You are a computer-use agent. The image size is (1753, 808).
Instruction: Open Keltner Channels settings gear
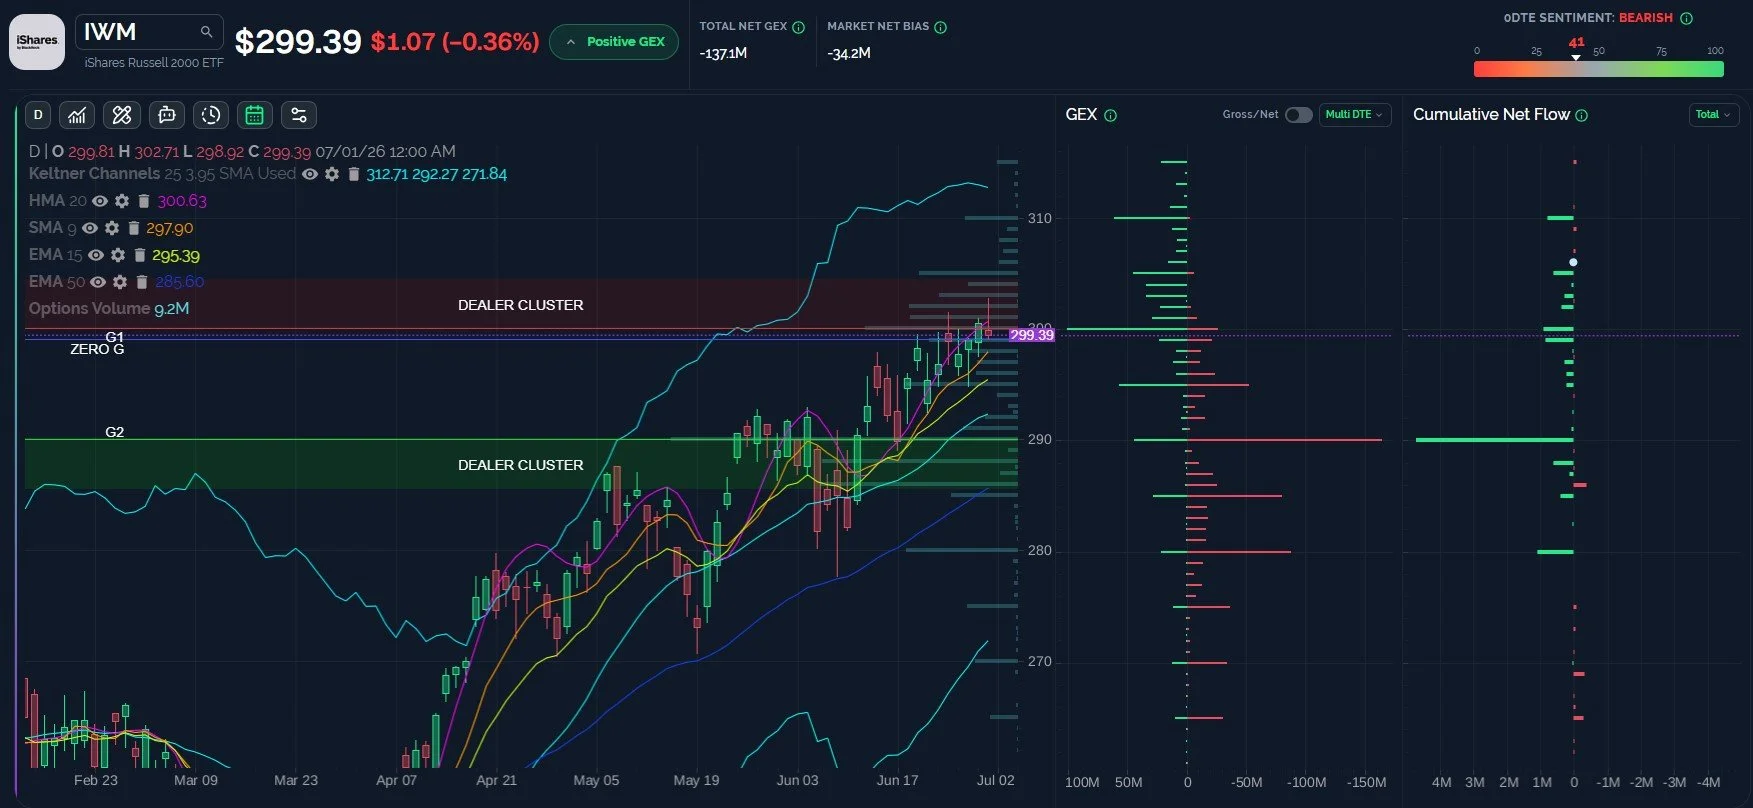click(x=332, y=174)
